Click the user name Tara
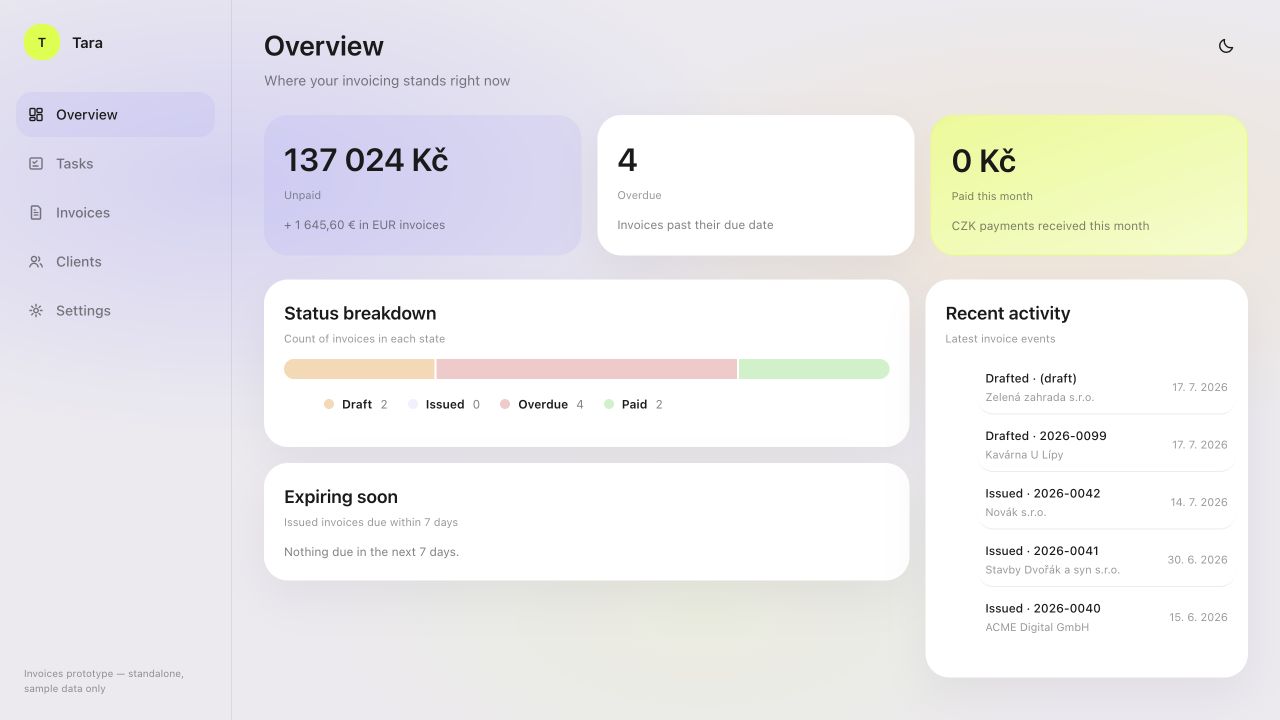1280x720 pixels. pyautogui.click(x=87, y=43)
